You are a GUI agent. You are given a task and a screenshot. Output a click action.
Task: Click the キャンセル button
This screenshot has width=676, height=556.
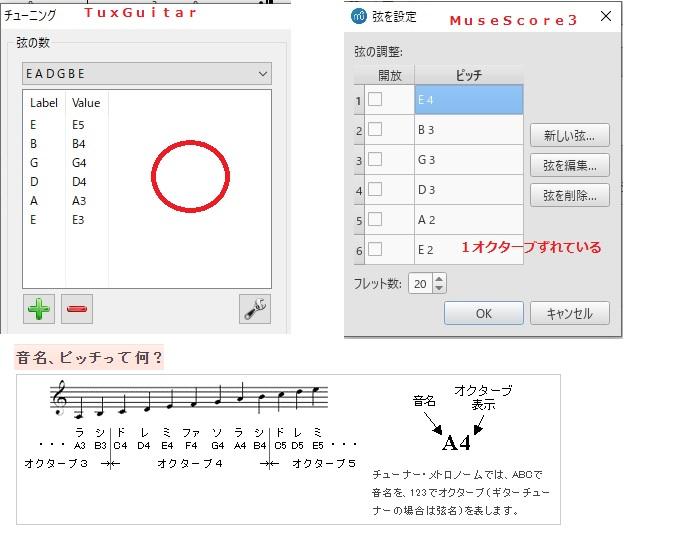click(x=570, y=313)
